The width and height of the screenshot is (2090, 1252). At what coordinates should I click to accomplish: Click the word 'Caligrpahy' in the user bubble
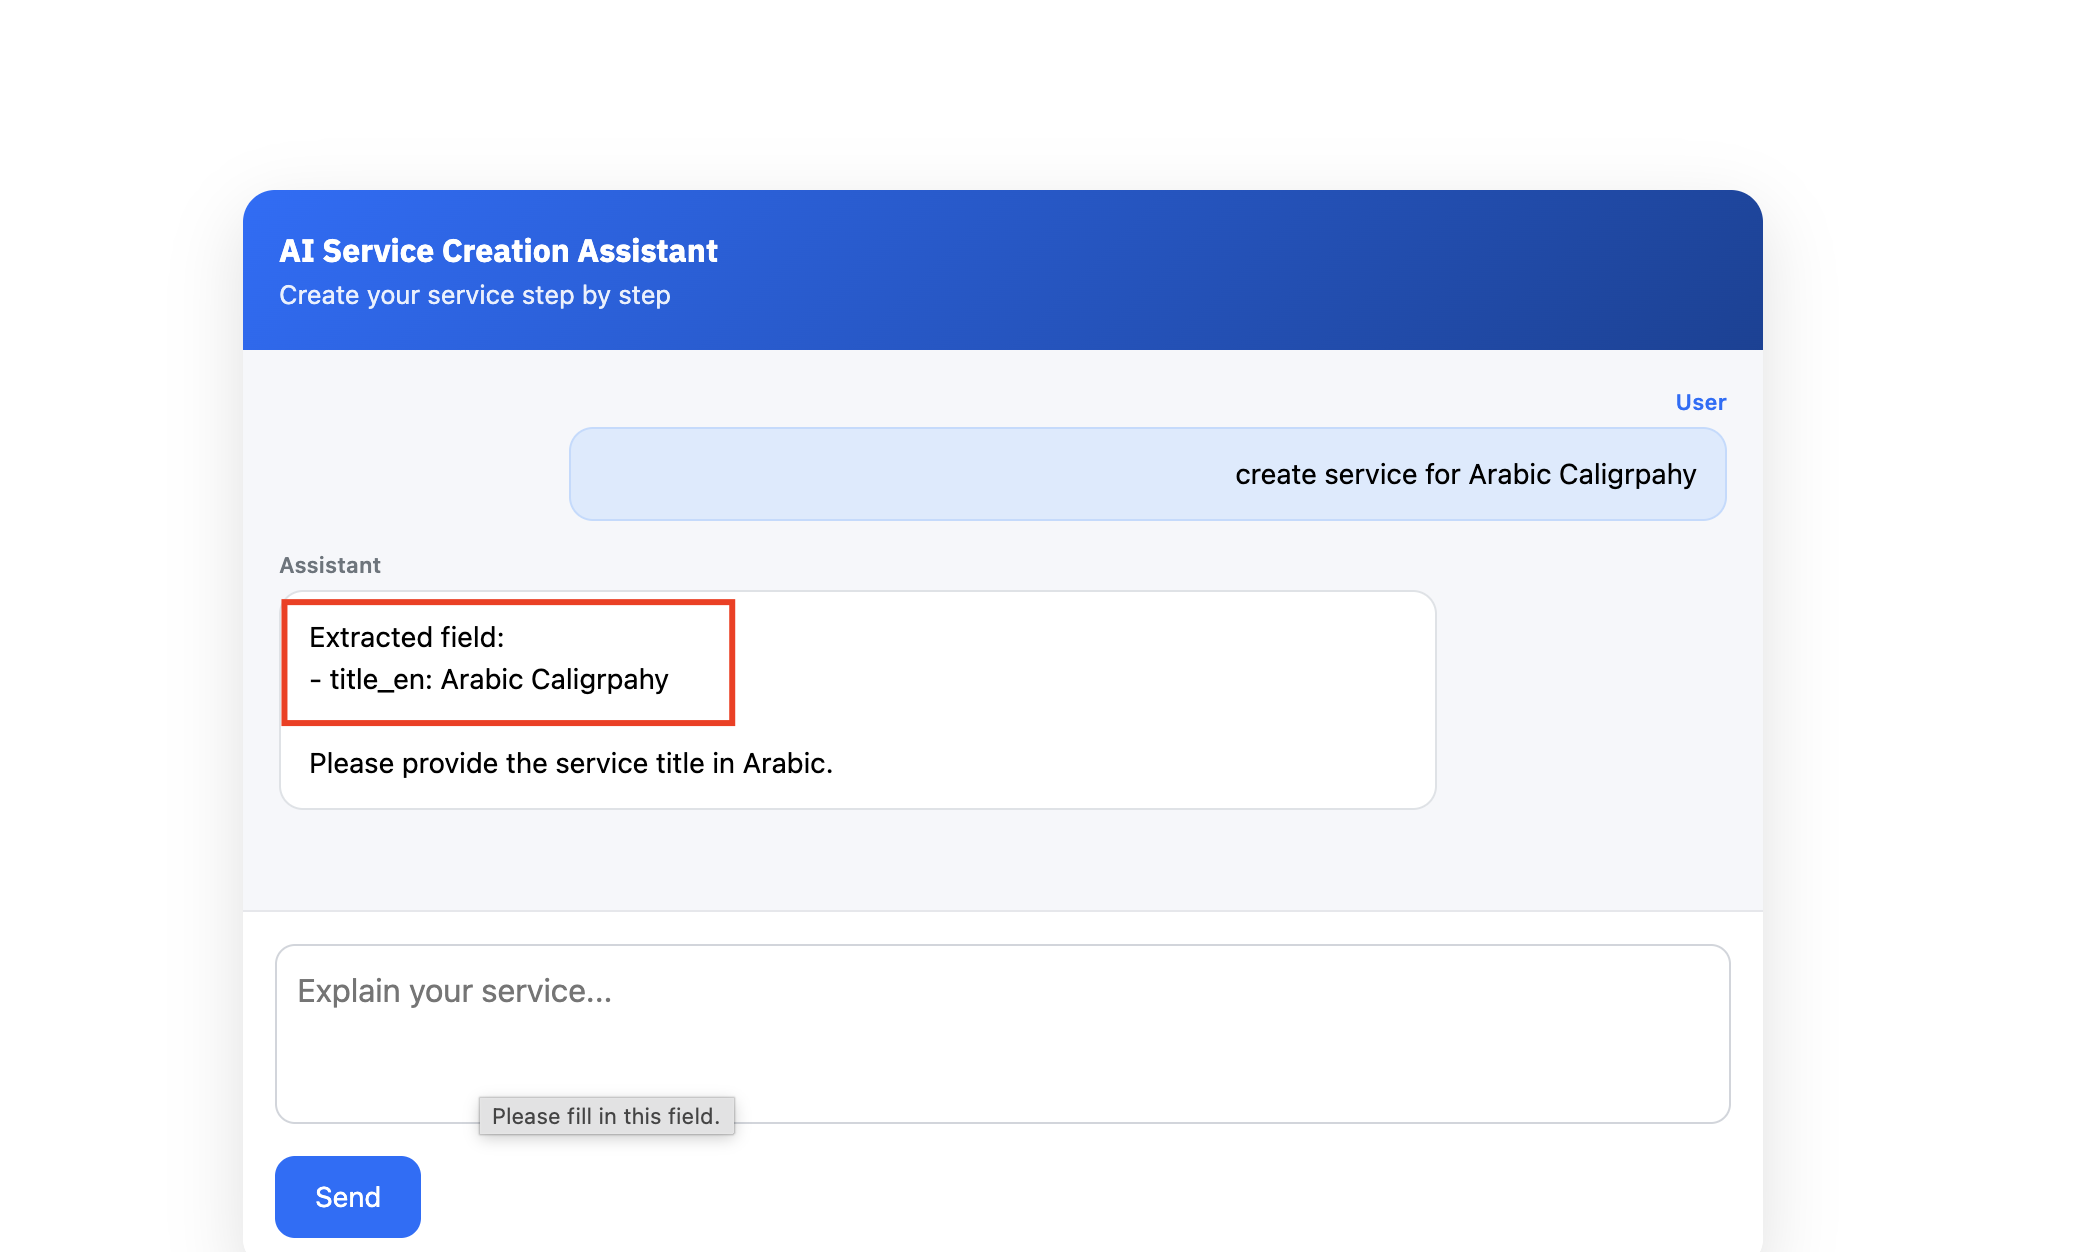(1626, 474)
